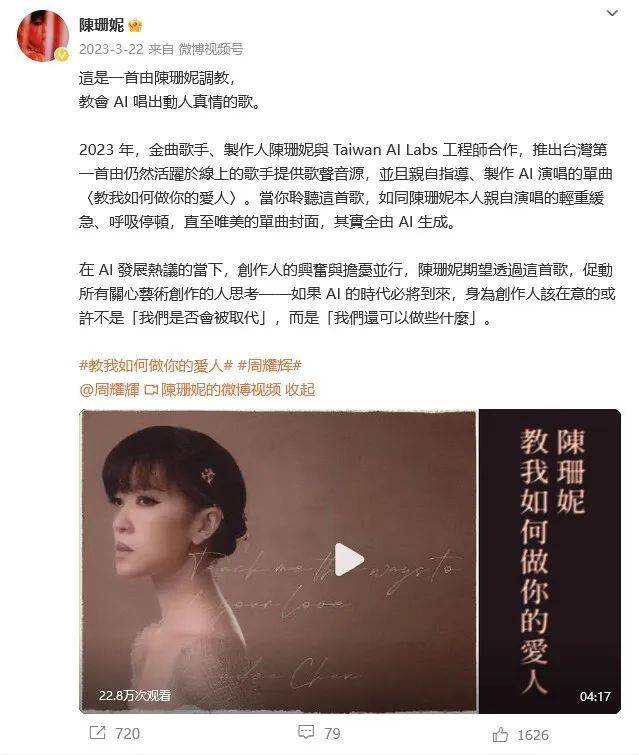
Task: Collapse post text with 收起
Action: point(300,390)
